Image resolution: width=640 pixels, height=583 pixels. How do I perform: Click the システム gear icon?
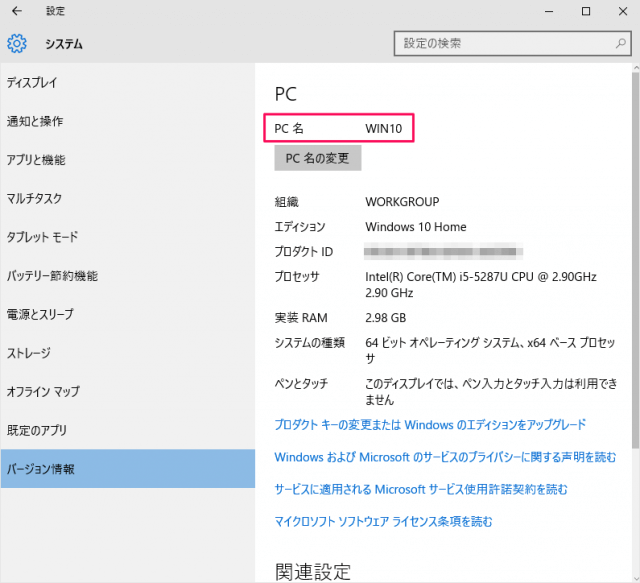(17, 43)
